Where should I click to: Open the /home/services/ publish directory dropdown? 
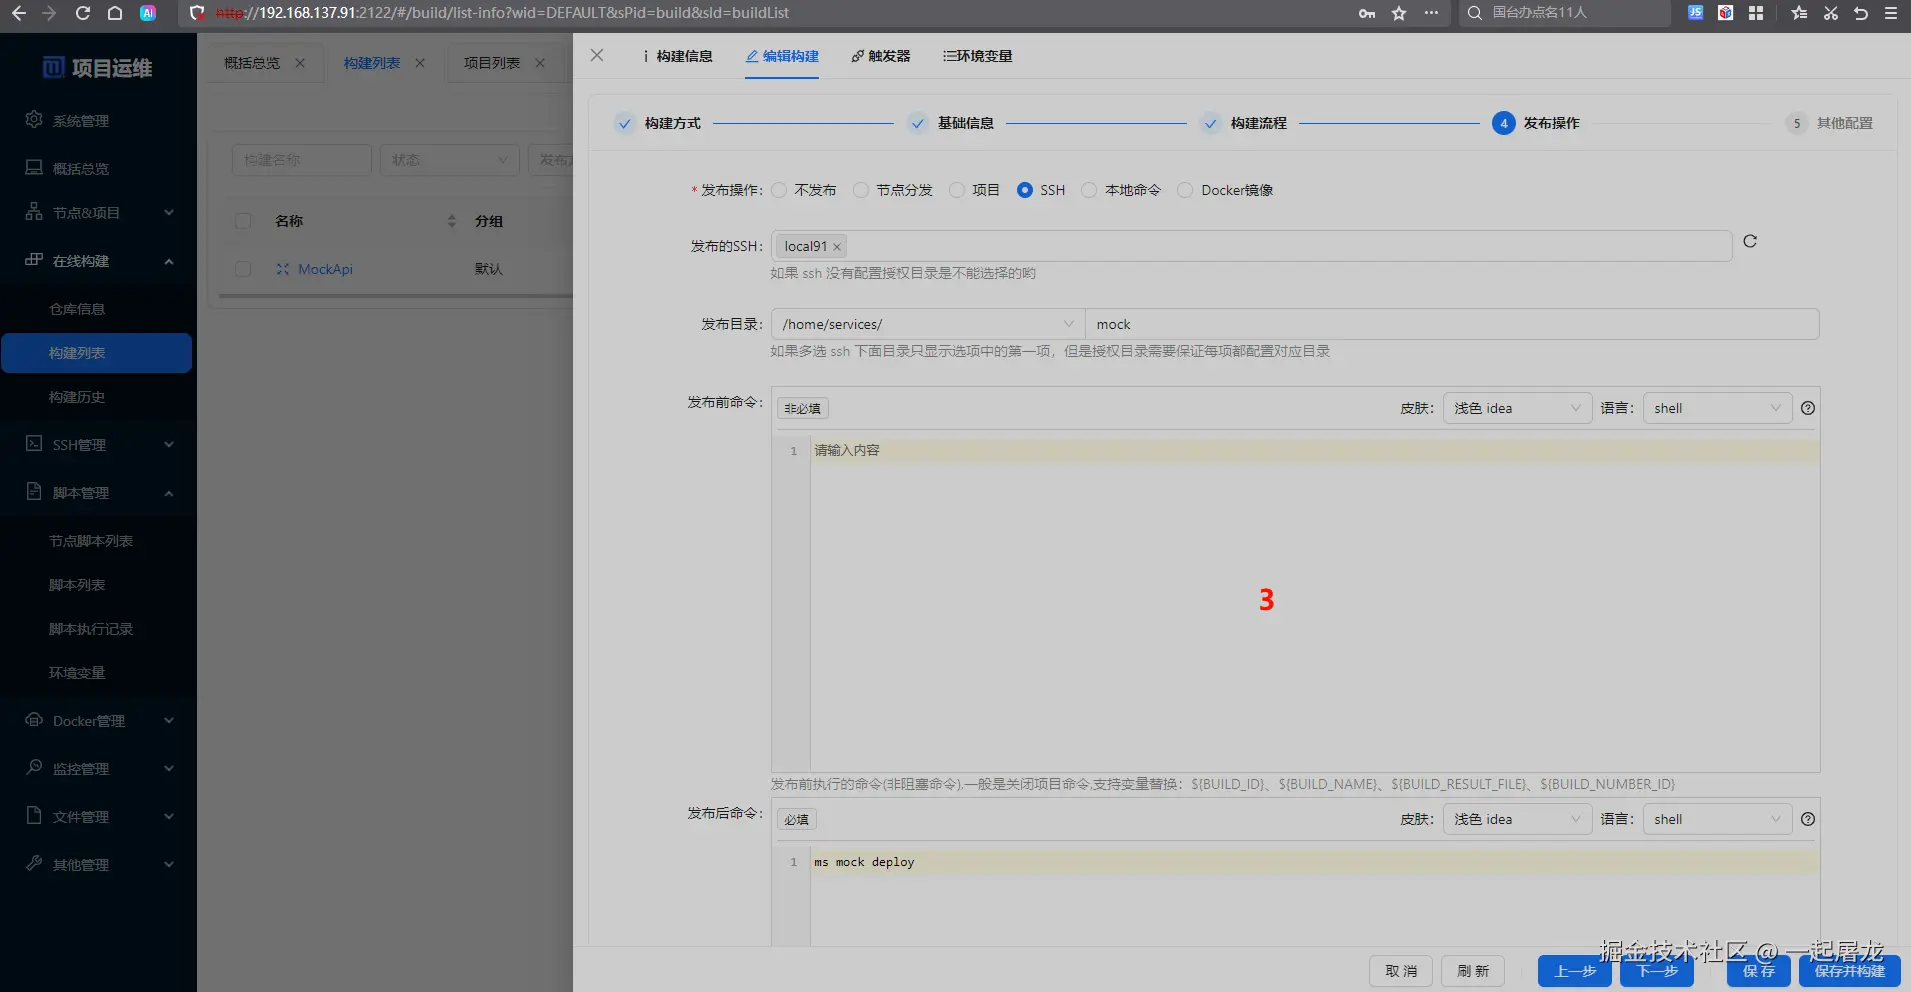(x=928, y=324)
